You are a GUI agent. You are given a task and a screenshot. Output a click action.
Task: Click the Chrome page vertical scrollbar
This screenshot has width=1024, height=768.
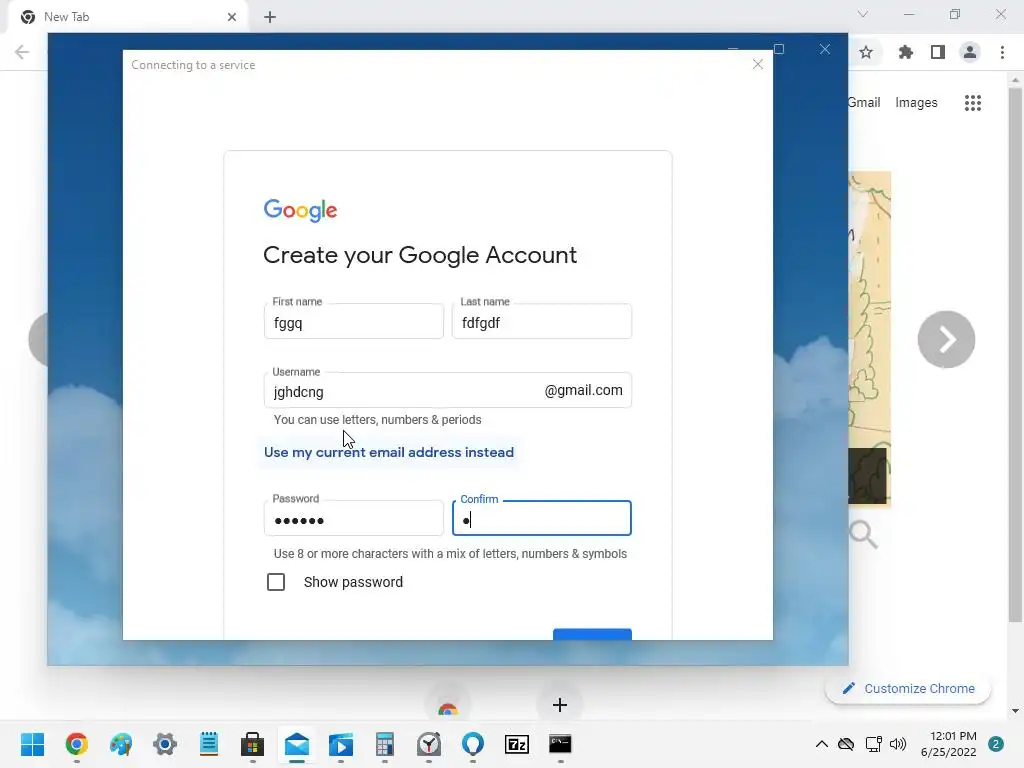point(1015,353)
